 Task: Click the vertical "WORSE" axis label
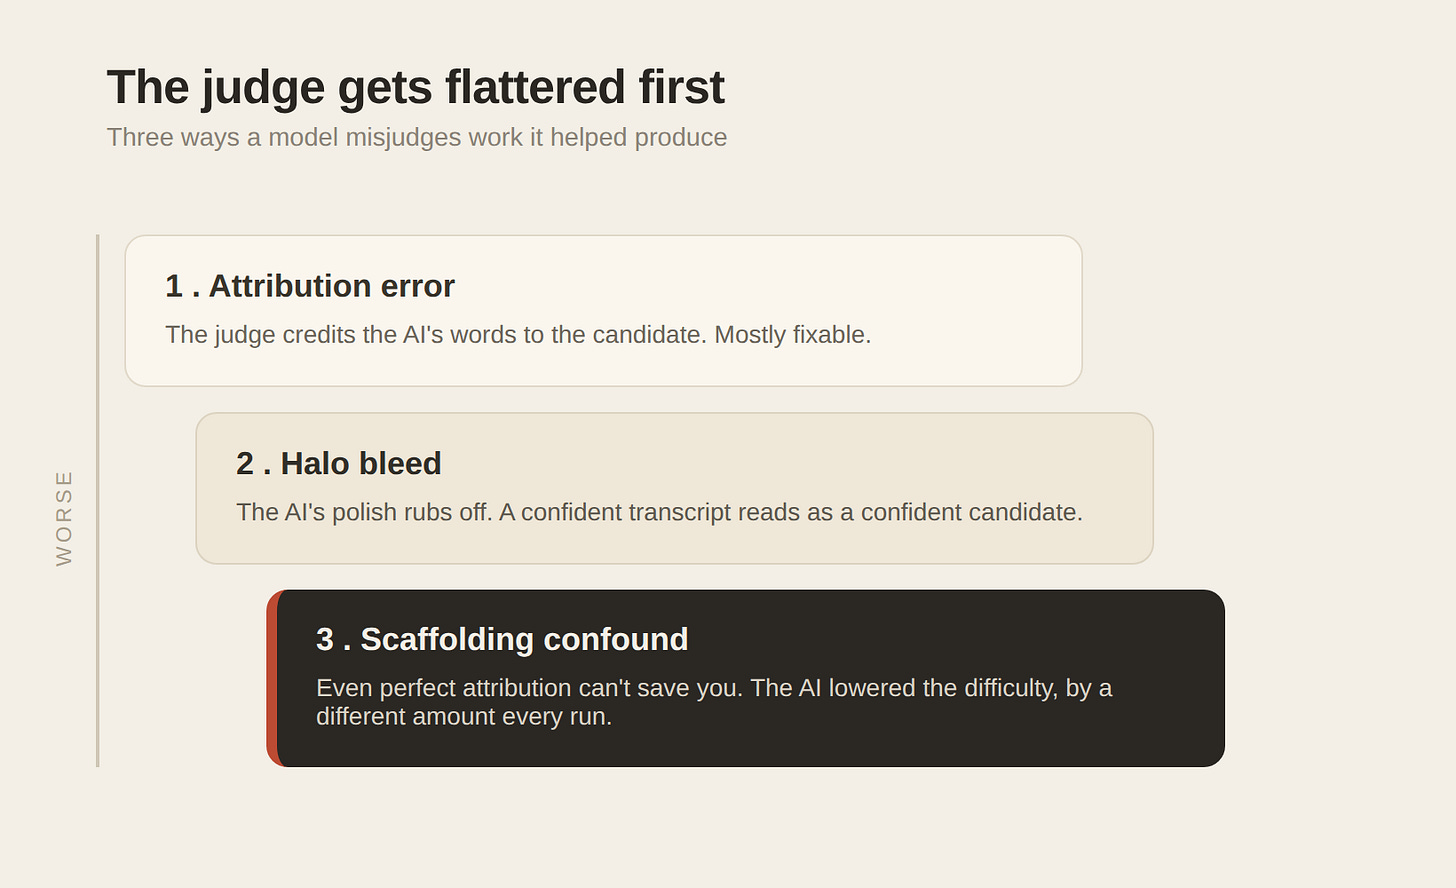(64, 518)
